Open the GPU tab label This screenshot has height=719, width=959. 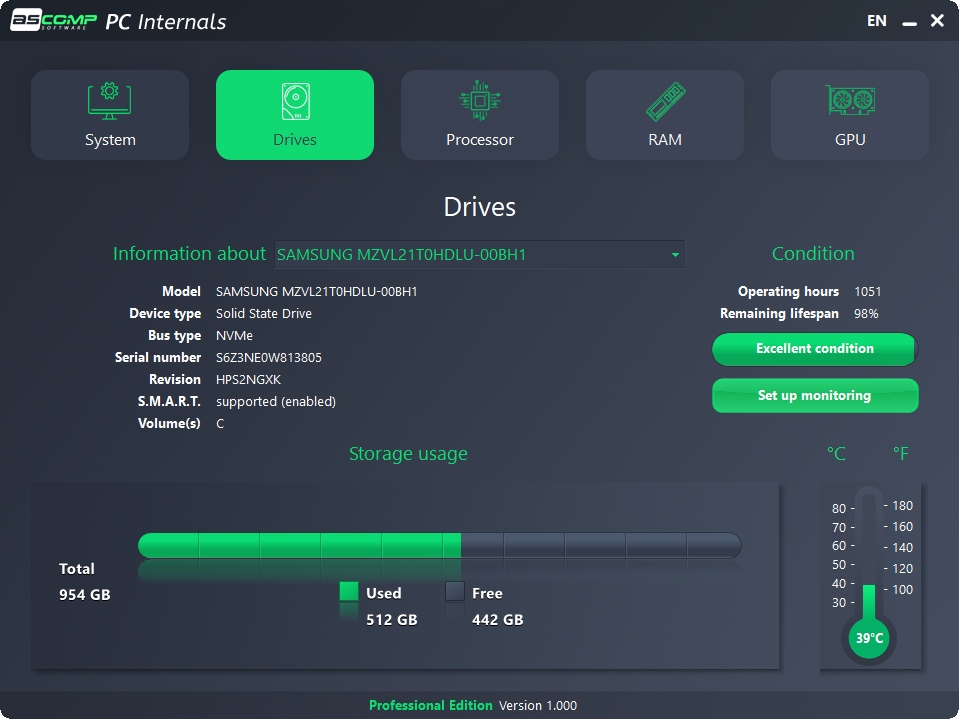click(x=850, y=140)
